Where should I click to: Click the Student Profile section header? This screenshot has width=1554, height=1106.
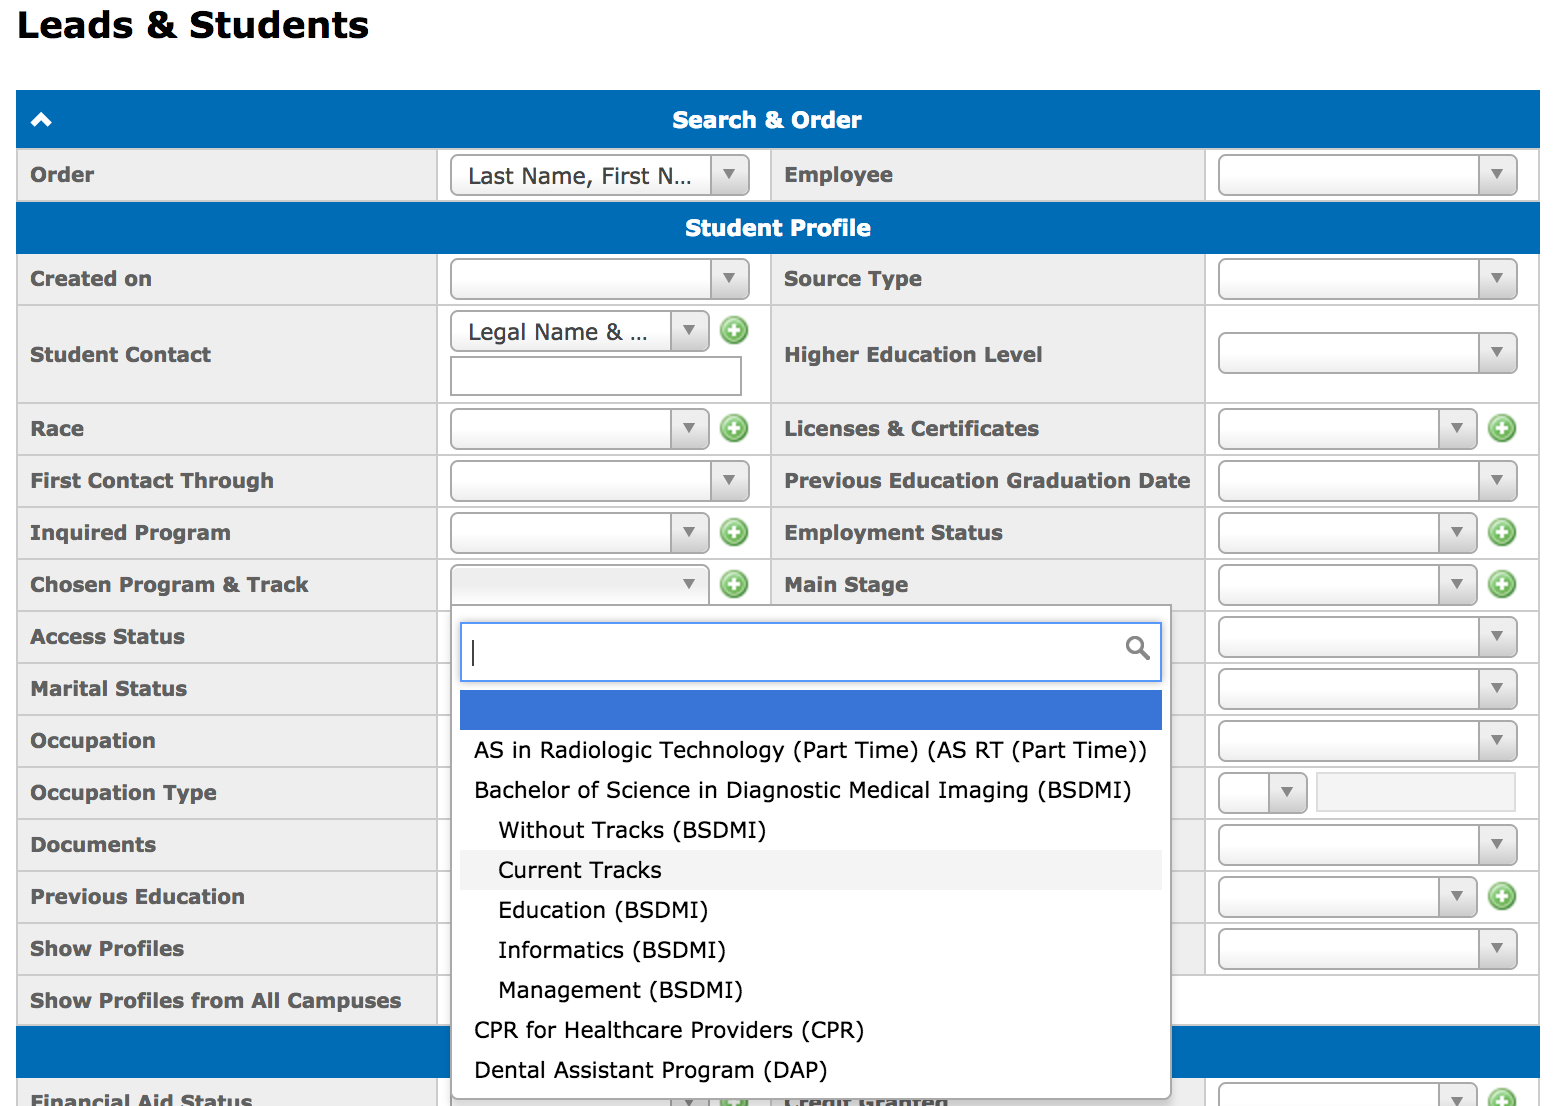coord(778,228)
